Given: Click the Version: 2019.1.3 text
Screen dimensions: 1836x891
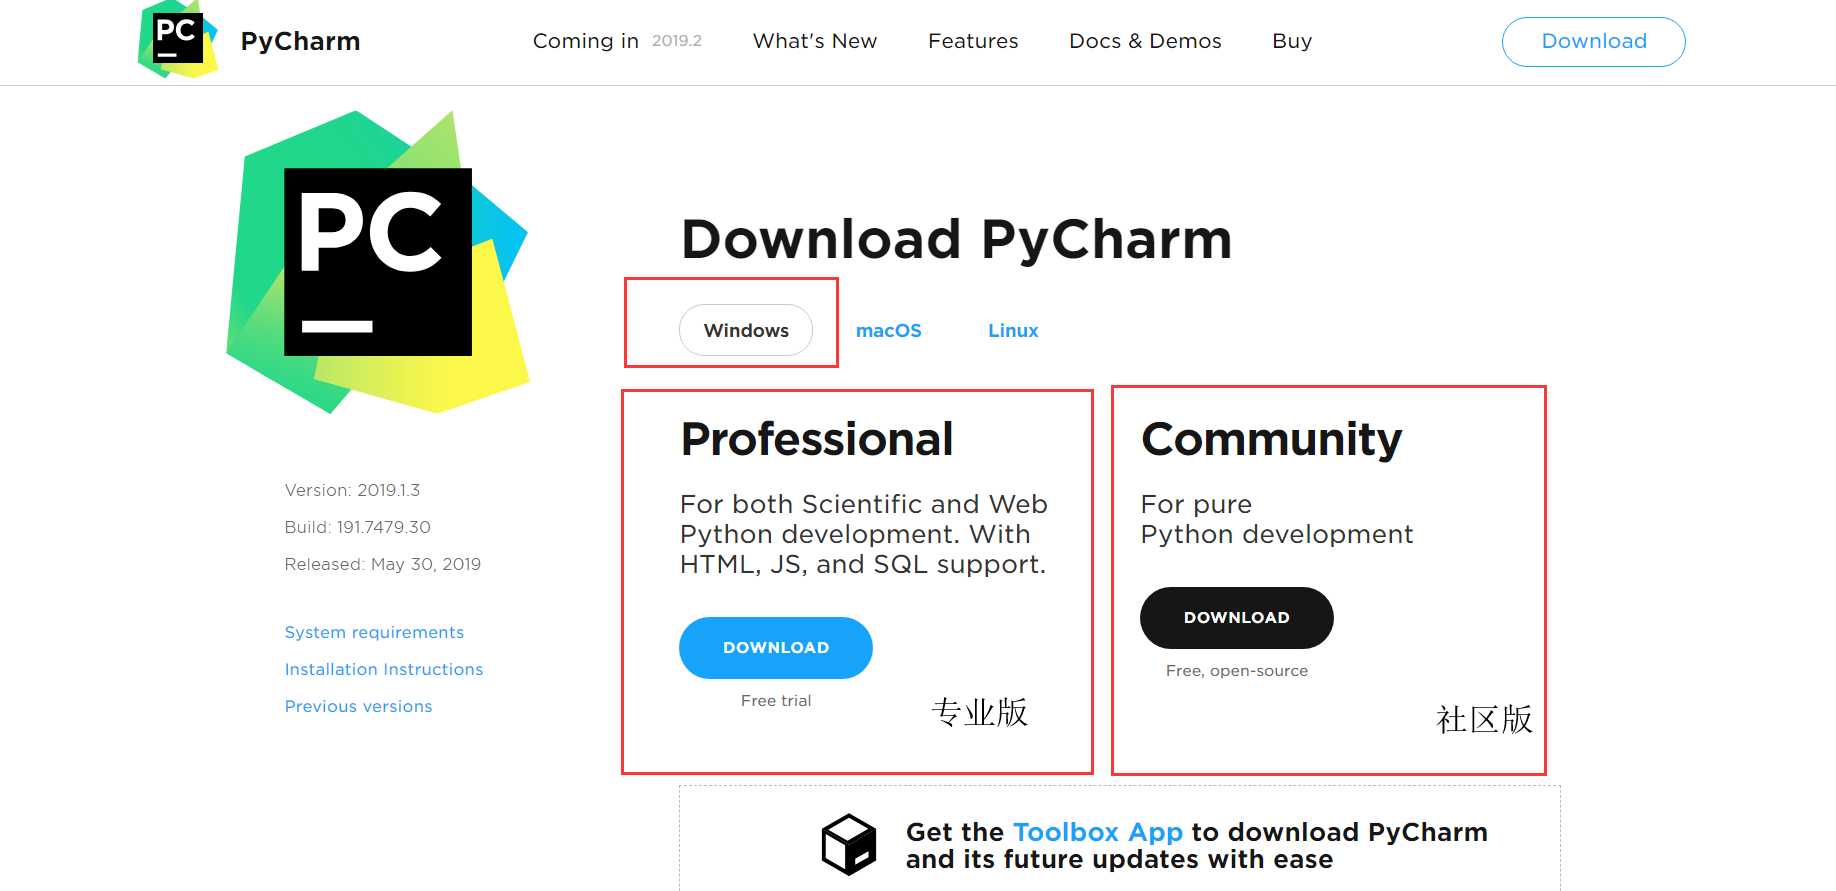Looking at the screenshot, I should [352, 490].
